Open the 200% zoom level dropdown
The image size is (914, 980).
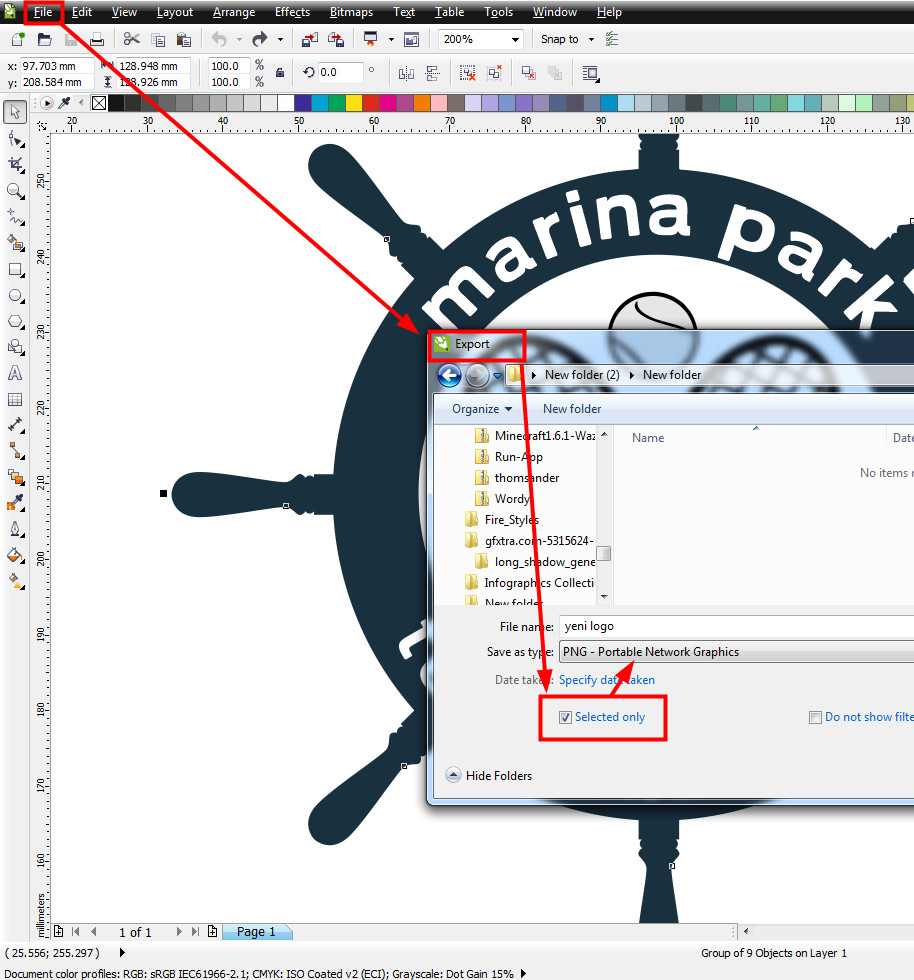click(515, 39)
